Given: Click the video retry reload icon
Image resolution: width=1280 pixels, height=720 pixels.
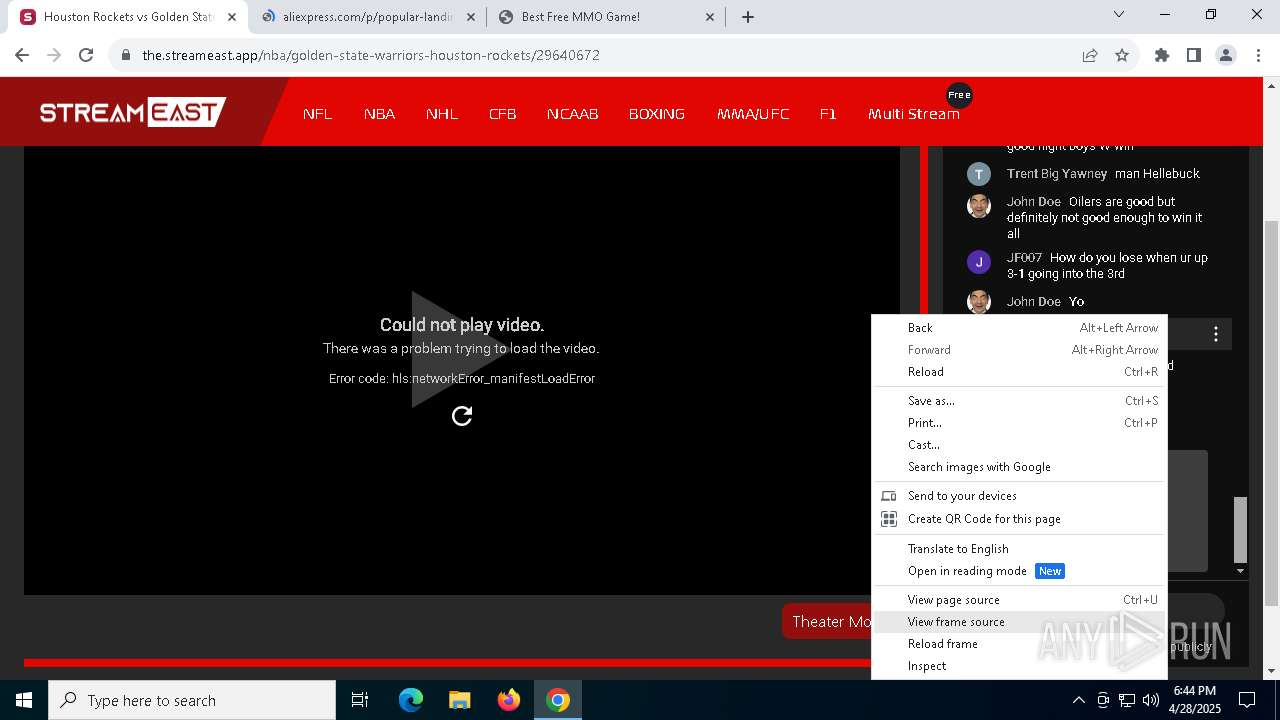Looking at the screenshot, I should tap(462, 416).
